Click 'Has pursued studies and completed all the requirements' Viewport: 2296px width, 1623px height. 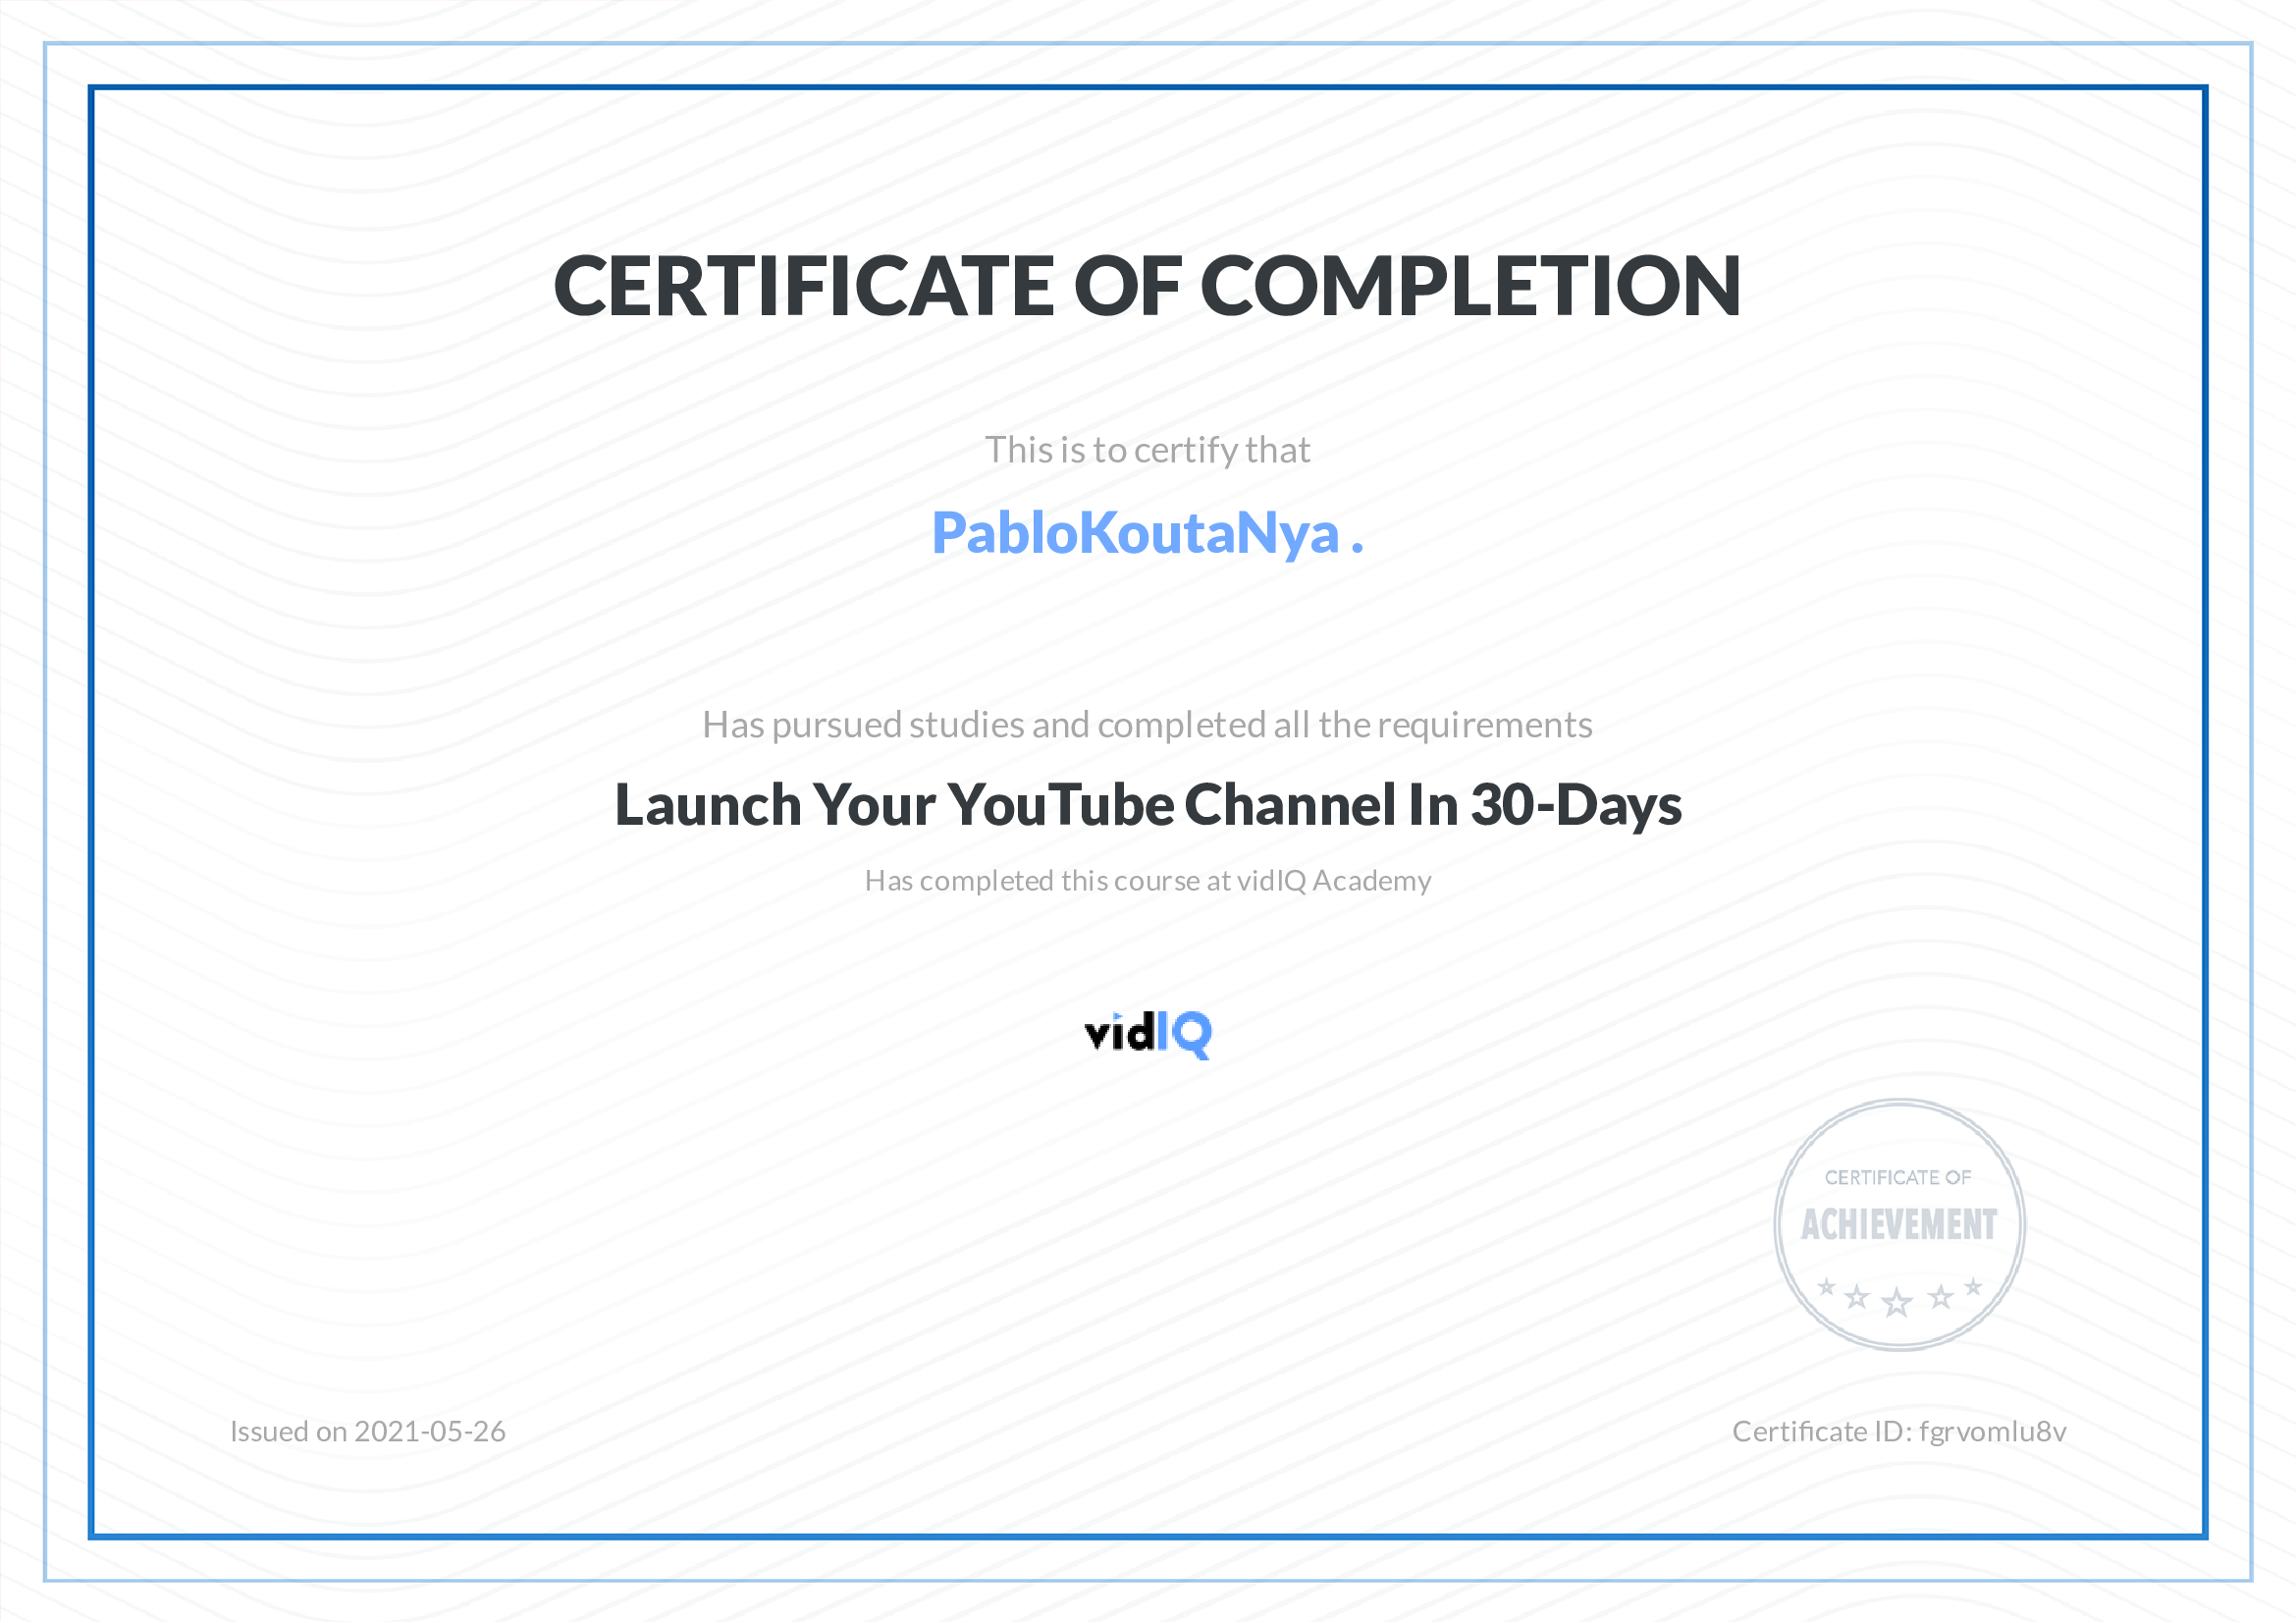(x=1147, y=725)
